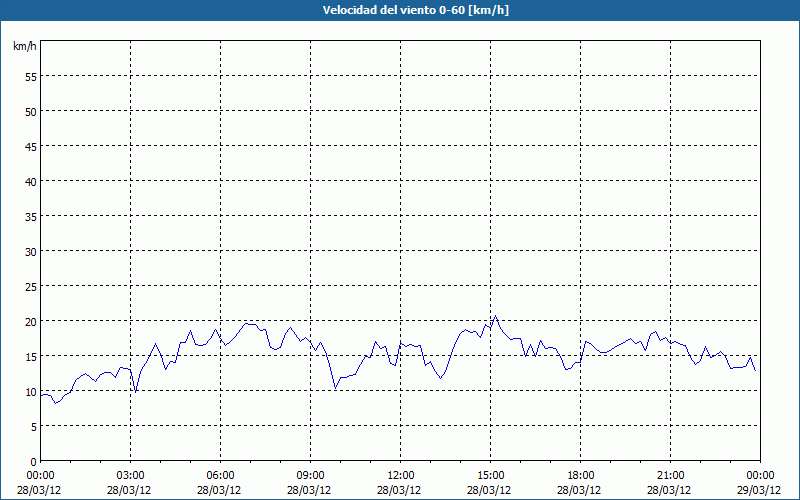Click the 28/03/12 date under 12:00
Viewport: 800px width, 500px height.
pos(399,490)
